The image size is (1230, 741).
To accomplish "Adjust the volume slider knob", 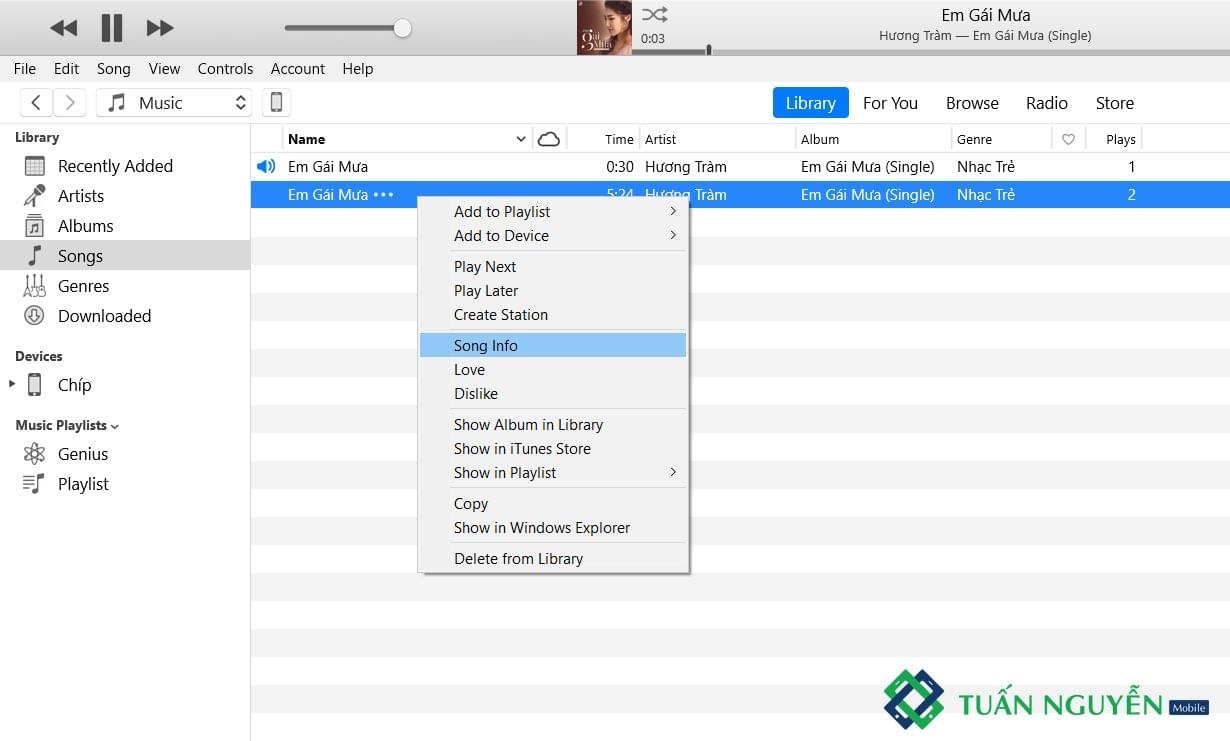I will pos(402,28).
